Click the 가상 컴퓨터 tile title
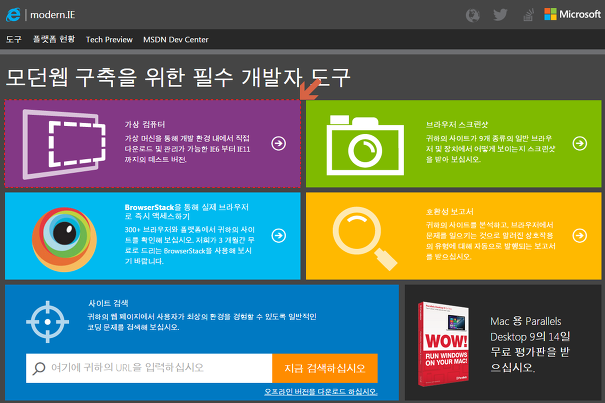This screenshot has width=605, height=403. point(145,124)
